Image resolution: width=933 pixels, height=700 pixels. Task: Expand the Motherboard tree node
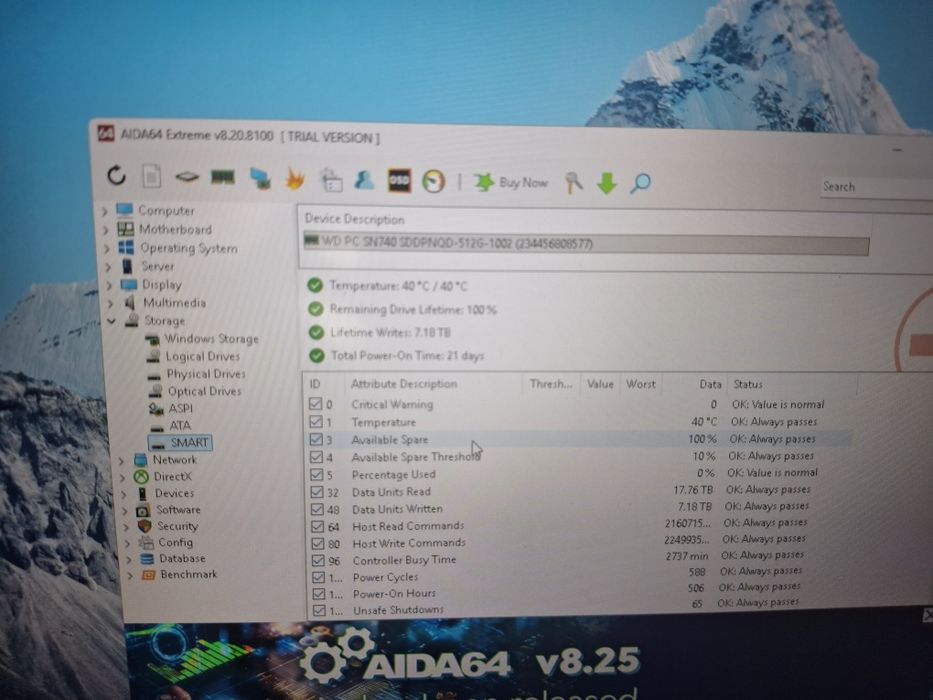[106, 230]
